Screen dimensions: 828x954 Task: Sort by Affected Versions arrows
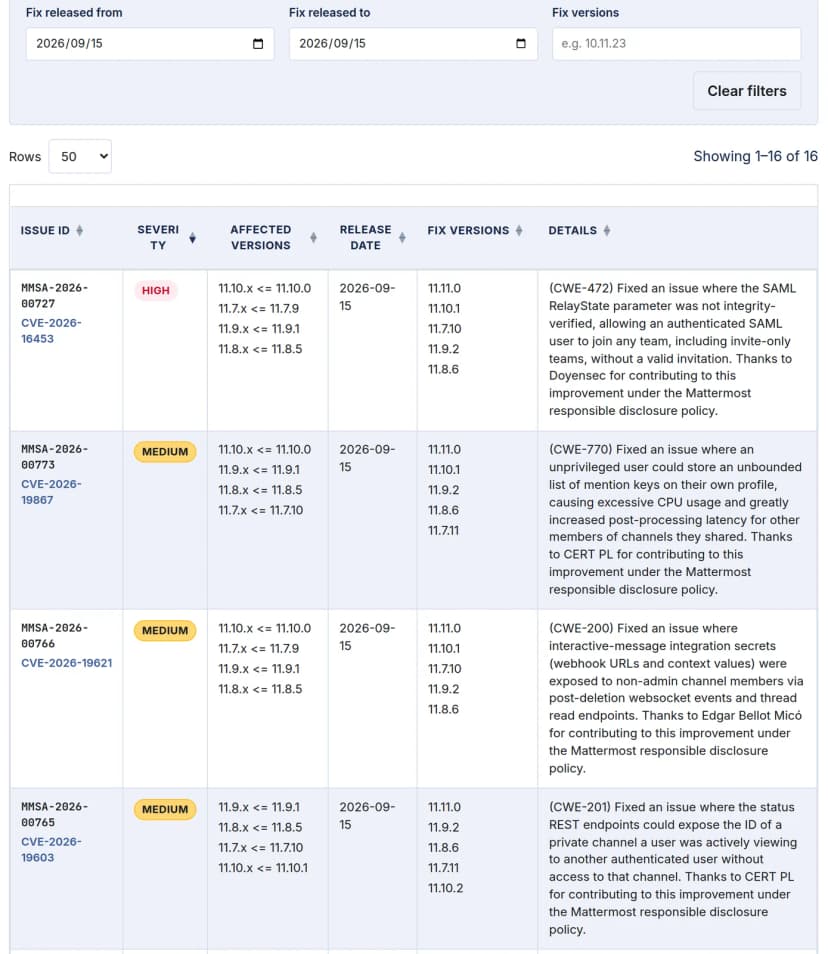pos(313,238)
